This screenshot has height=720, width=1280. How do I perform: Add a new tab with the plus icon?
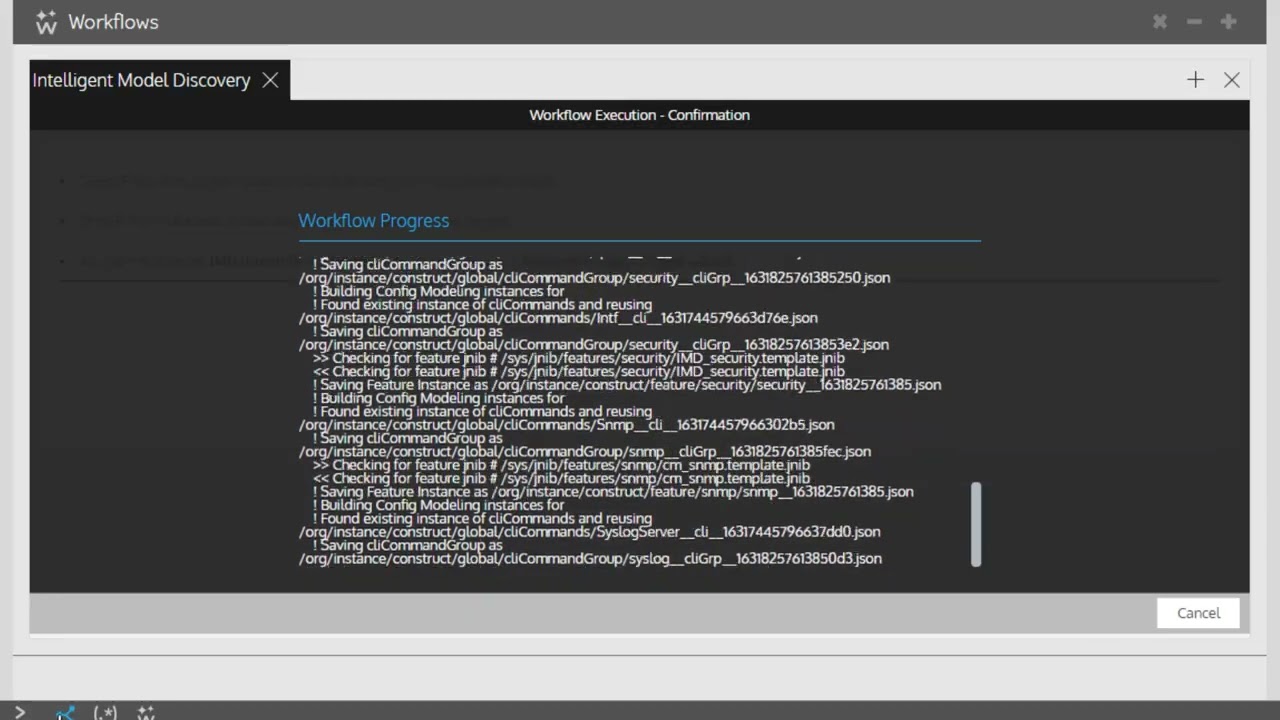(x=1195, y=80)
